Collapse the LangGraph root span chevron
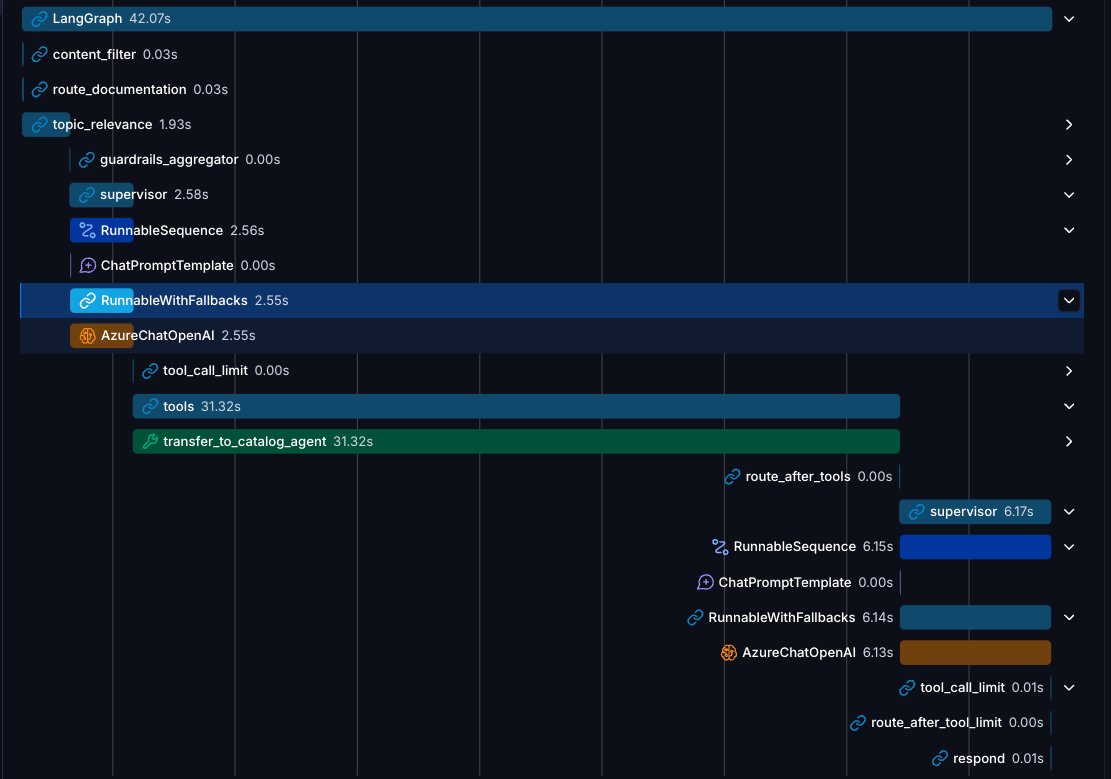 (1069, 19)
